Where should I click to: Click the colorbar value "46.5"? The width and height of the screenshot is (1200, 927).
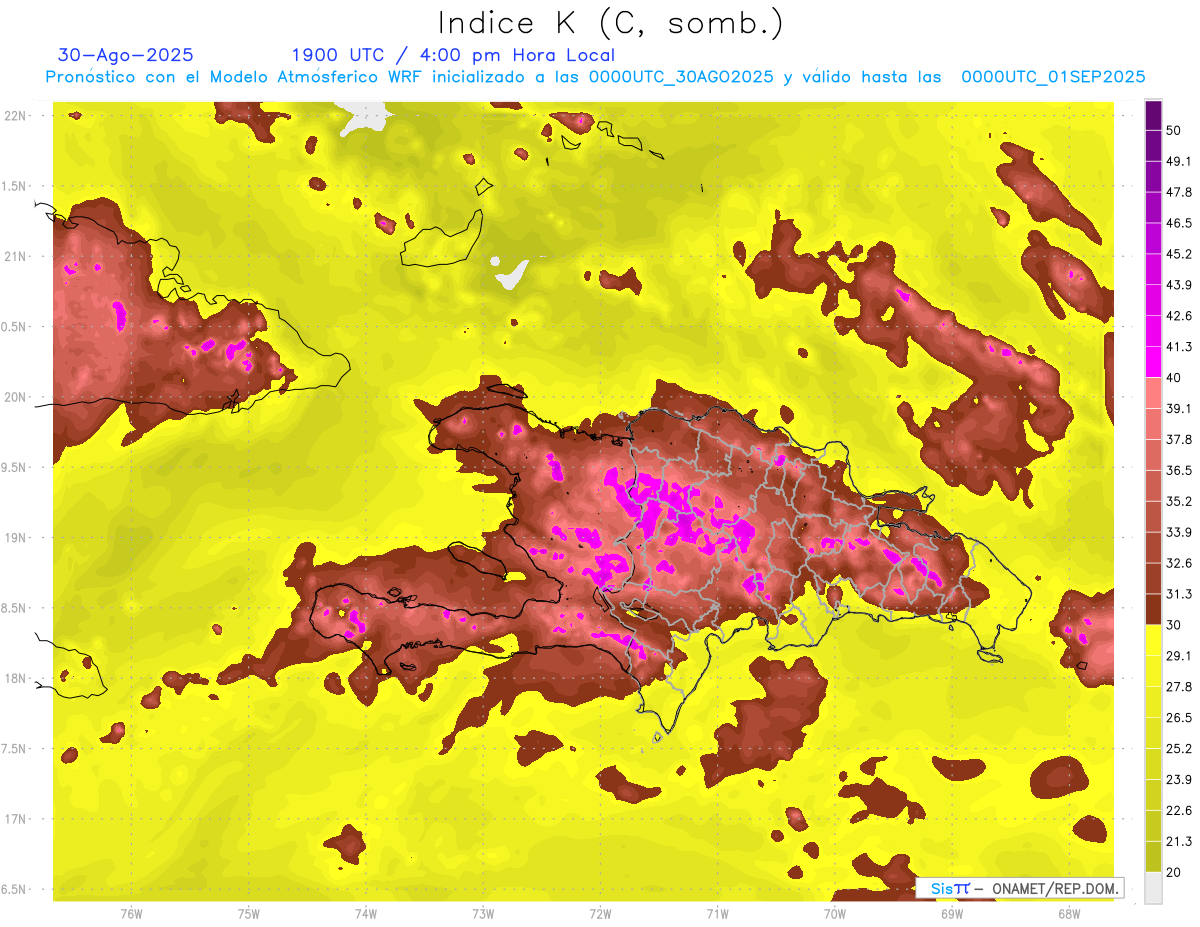(1179, 223)
